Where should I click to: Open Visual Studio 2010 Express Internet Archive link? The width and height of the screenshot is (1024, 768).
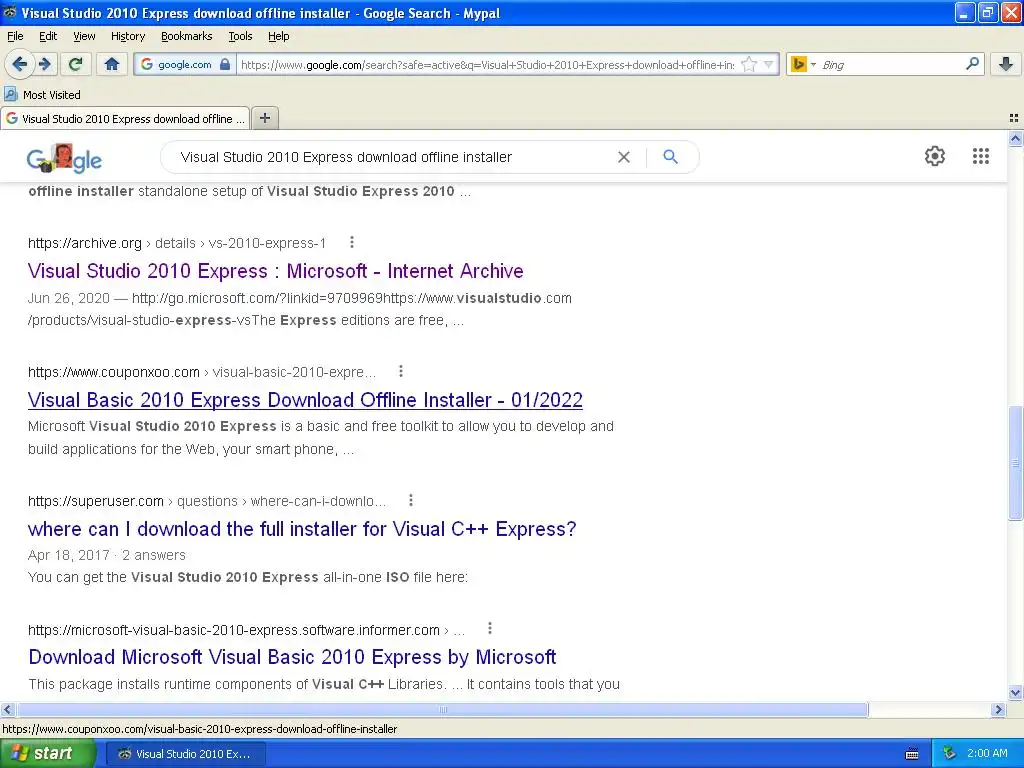click(276, 270)
